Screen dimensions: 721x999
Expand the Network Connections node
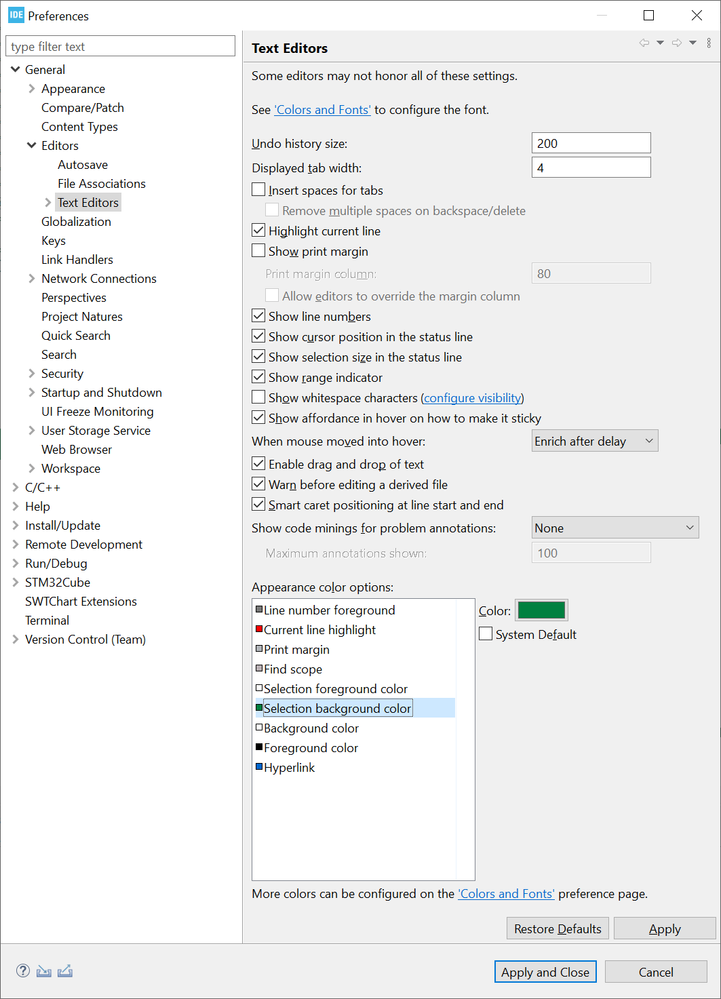click(31, 278)
